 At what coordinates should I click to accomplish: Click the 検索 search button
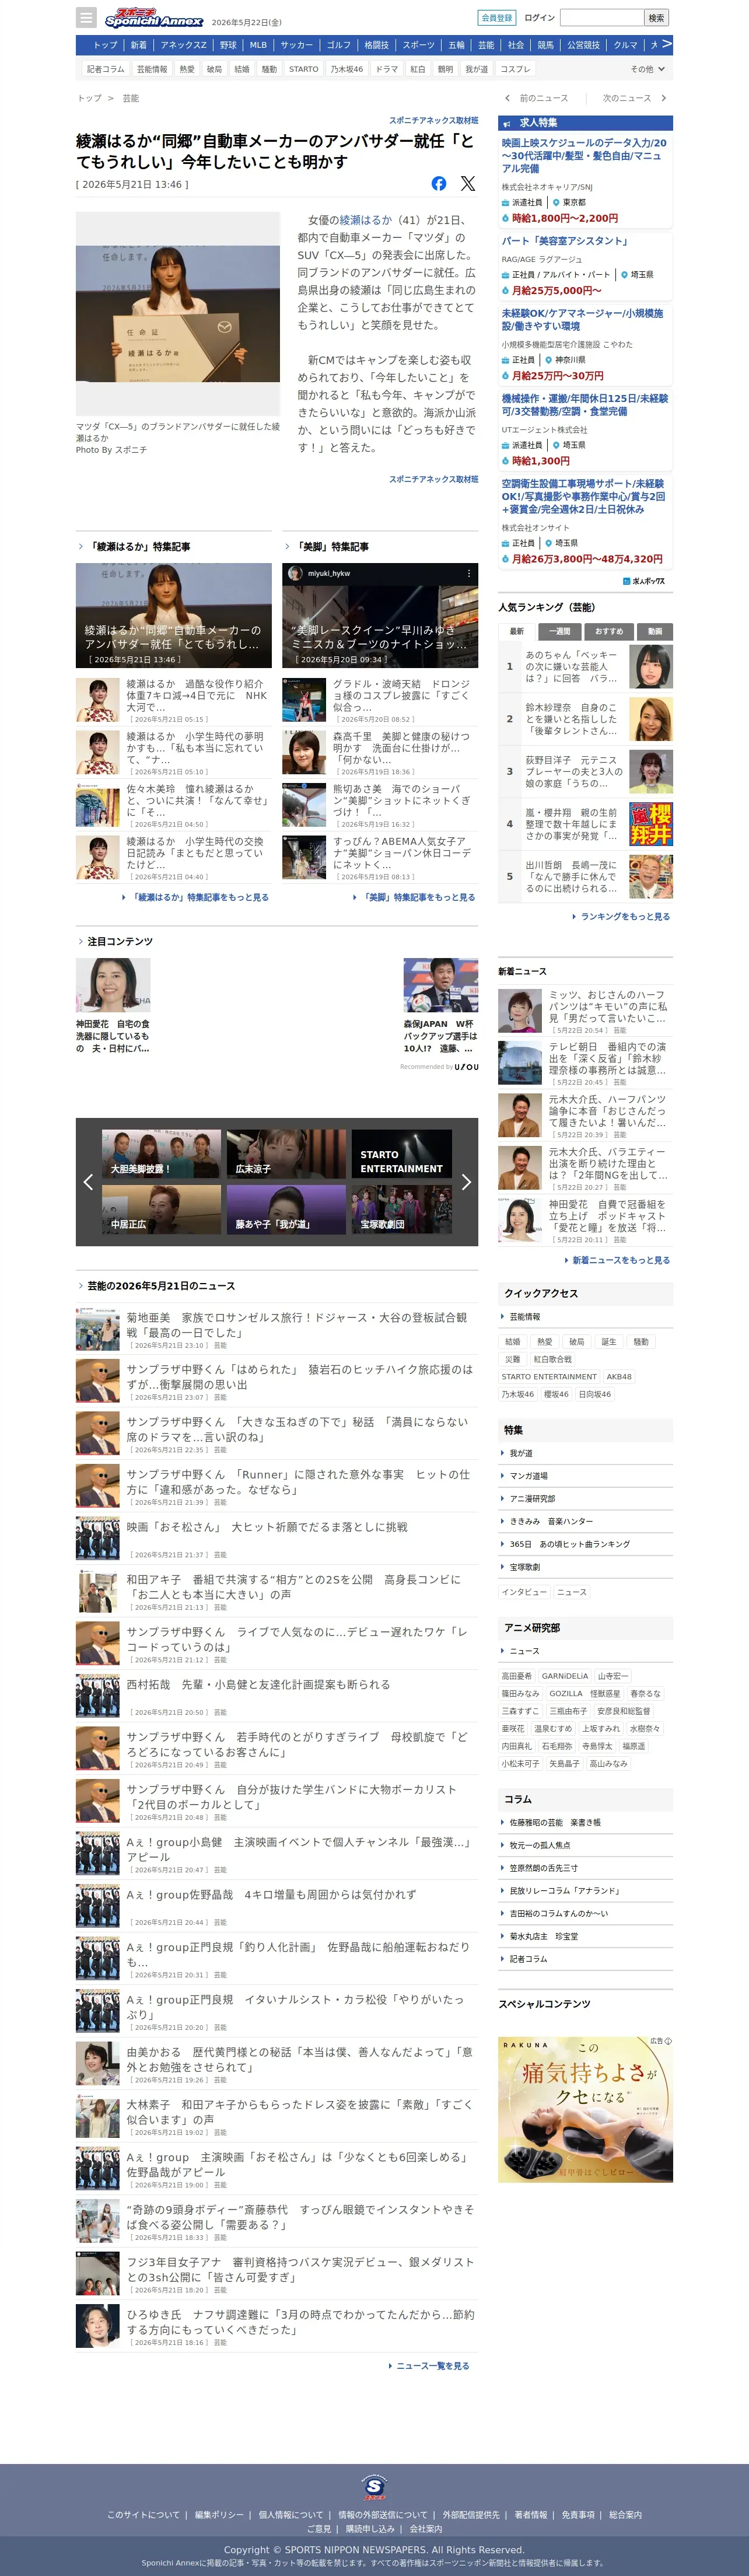656,18
